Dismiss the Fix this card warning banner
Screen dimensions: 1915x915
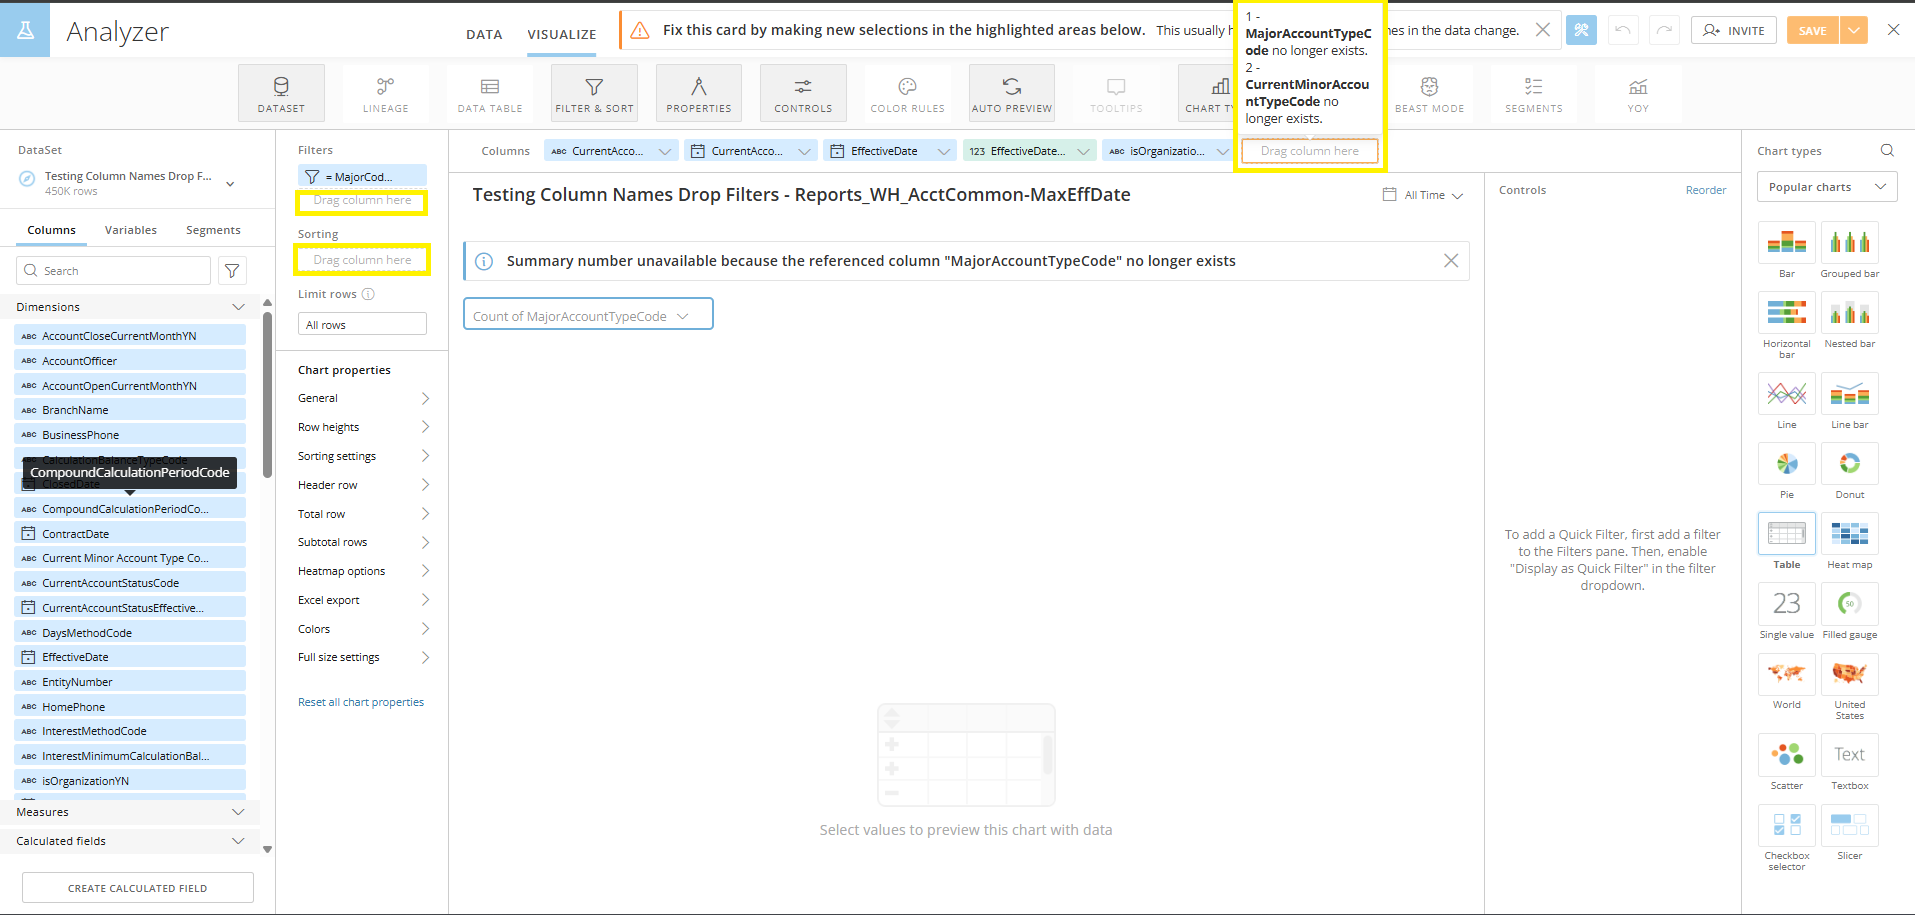[1543, 30]
